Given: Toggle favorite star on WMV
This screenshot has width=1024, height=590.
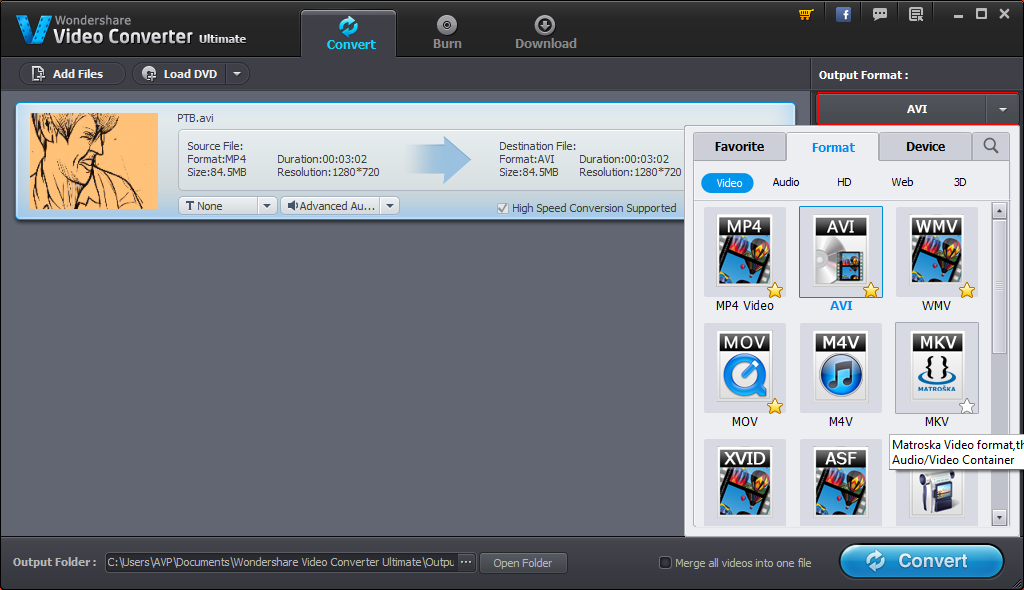Looking at the screenshot, I should click(x=967, y=289).
